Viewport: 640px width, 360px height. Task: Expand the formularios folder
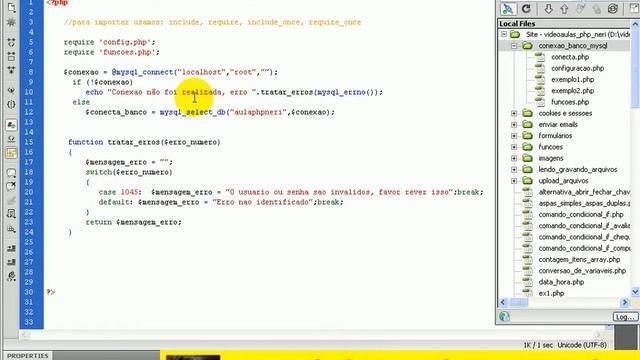coord(514,136)
